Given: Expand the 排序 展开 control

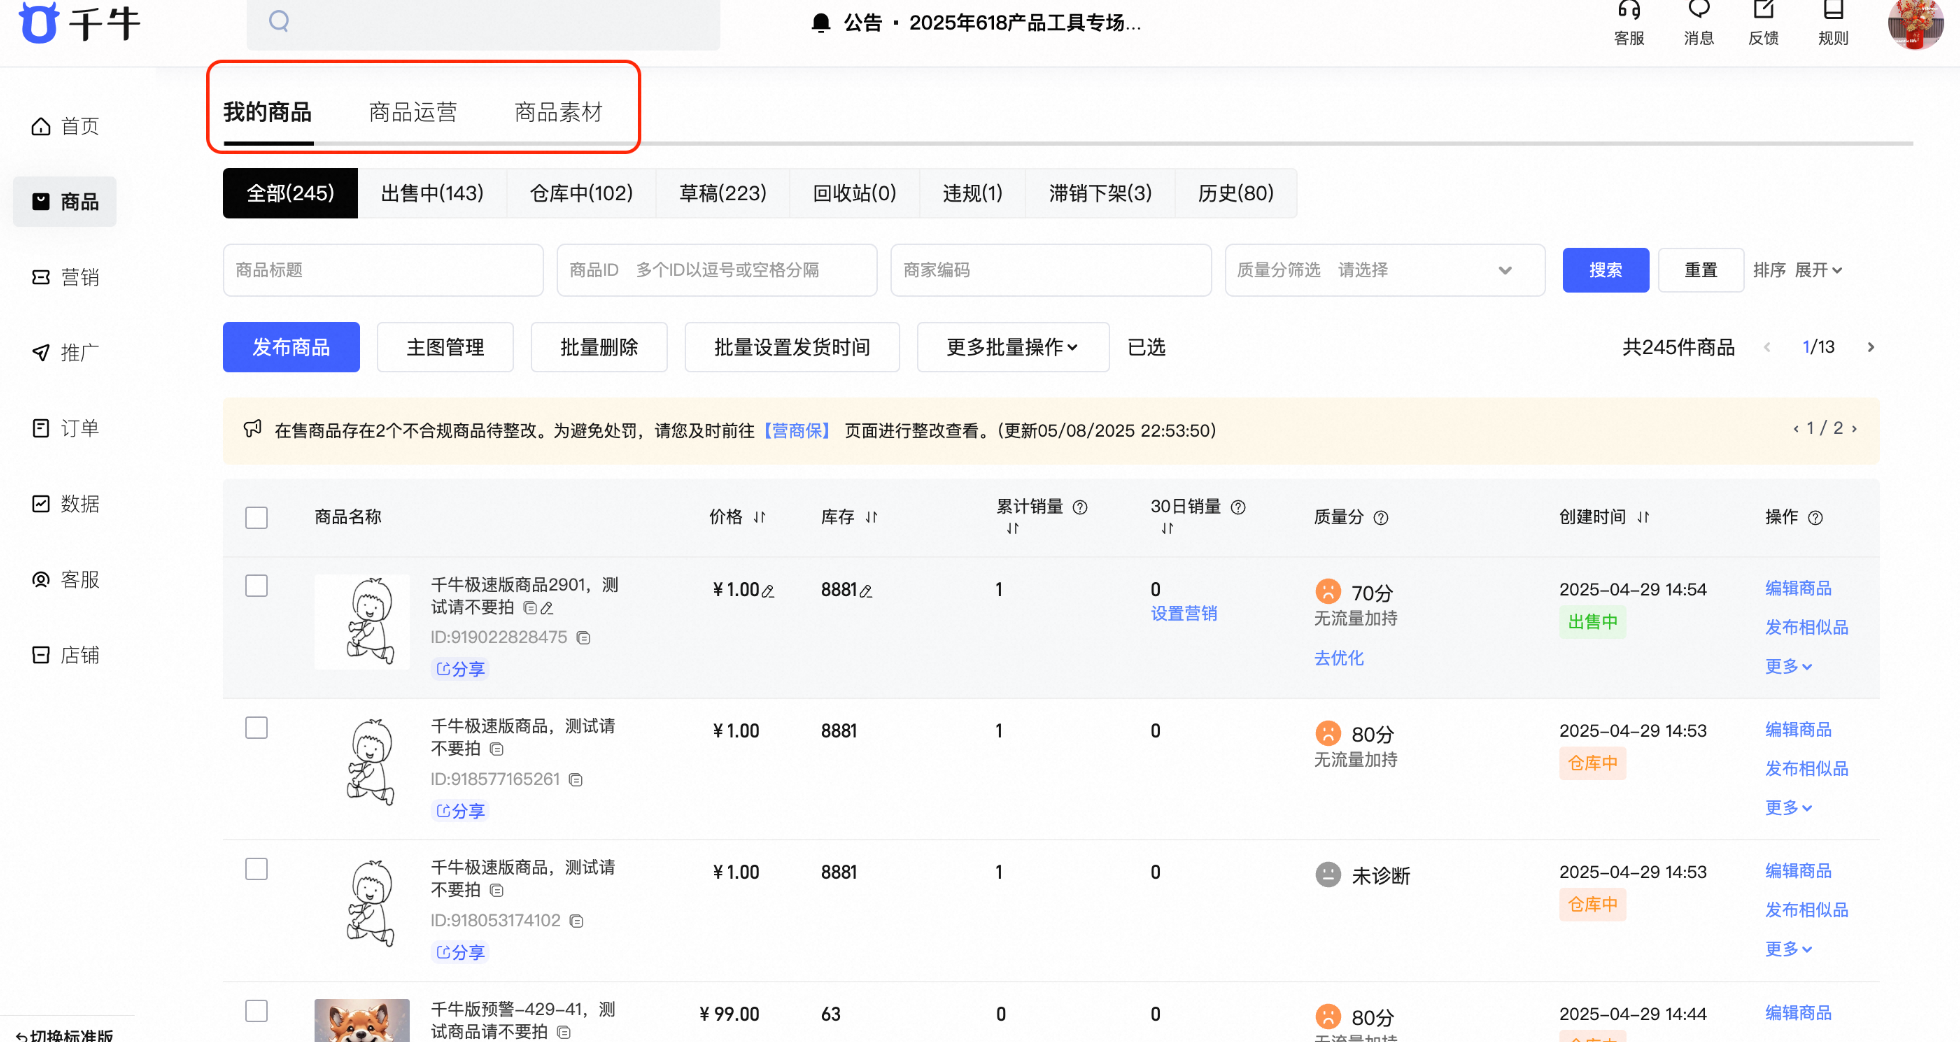Looking at the screenshot, I should (x=1818, y=270).
